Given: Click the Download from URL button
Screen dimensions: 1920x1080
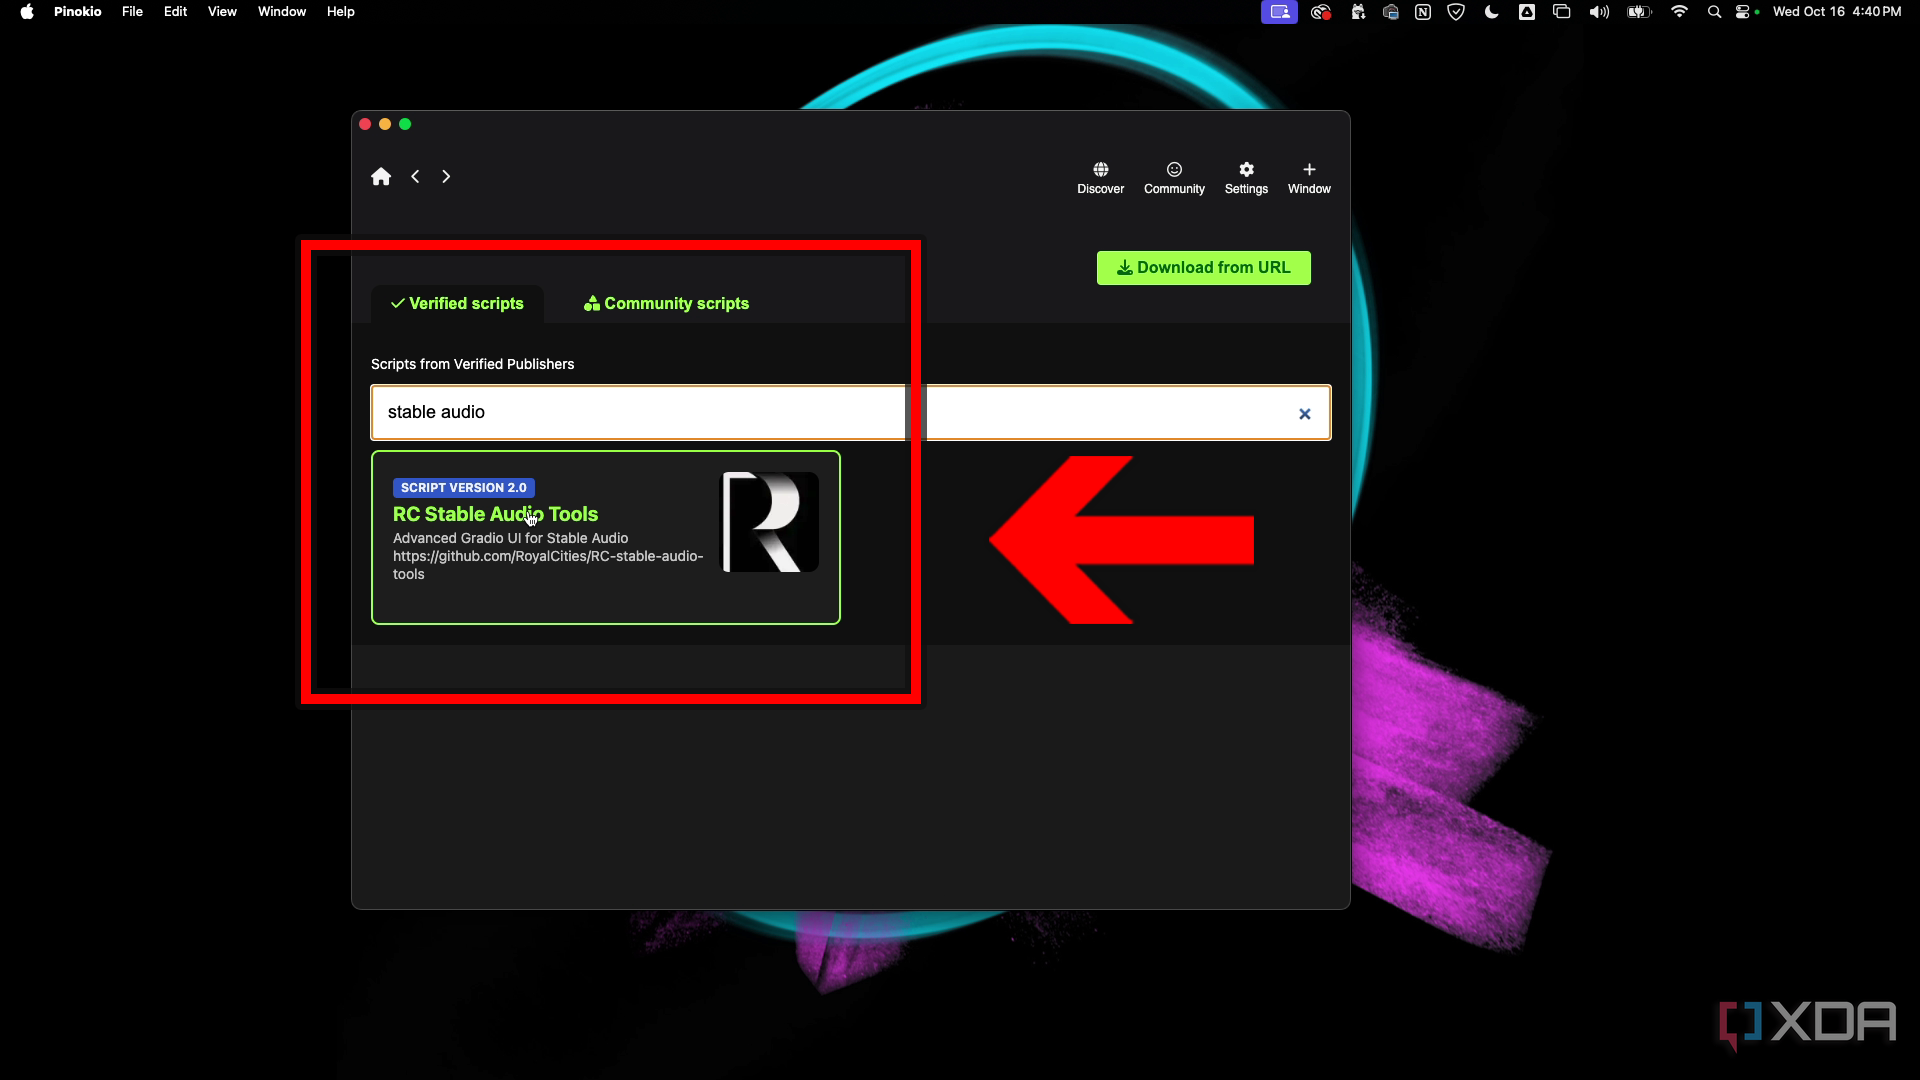Looking at the screenshot, I should pyautogui.click(x=1203, y=268).
